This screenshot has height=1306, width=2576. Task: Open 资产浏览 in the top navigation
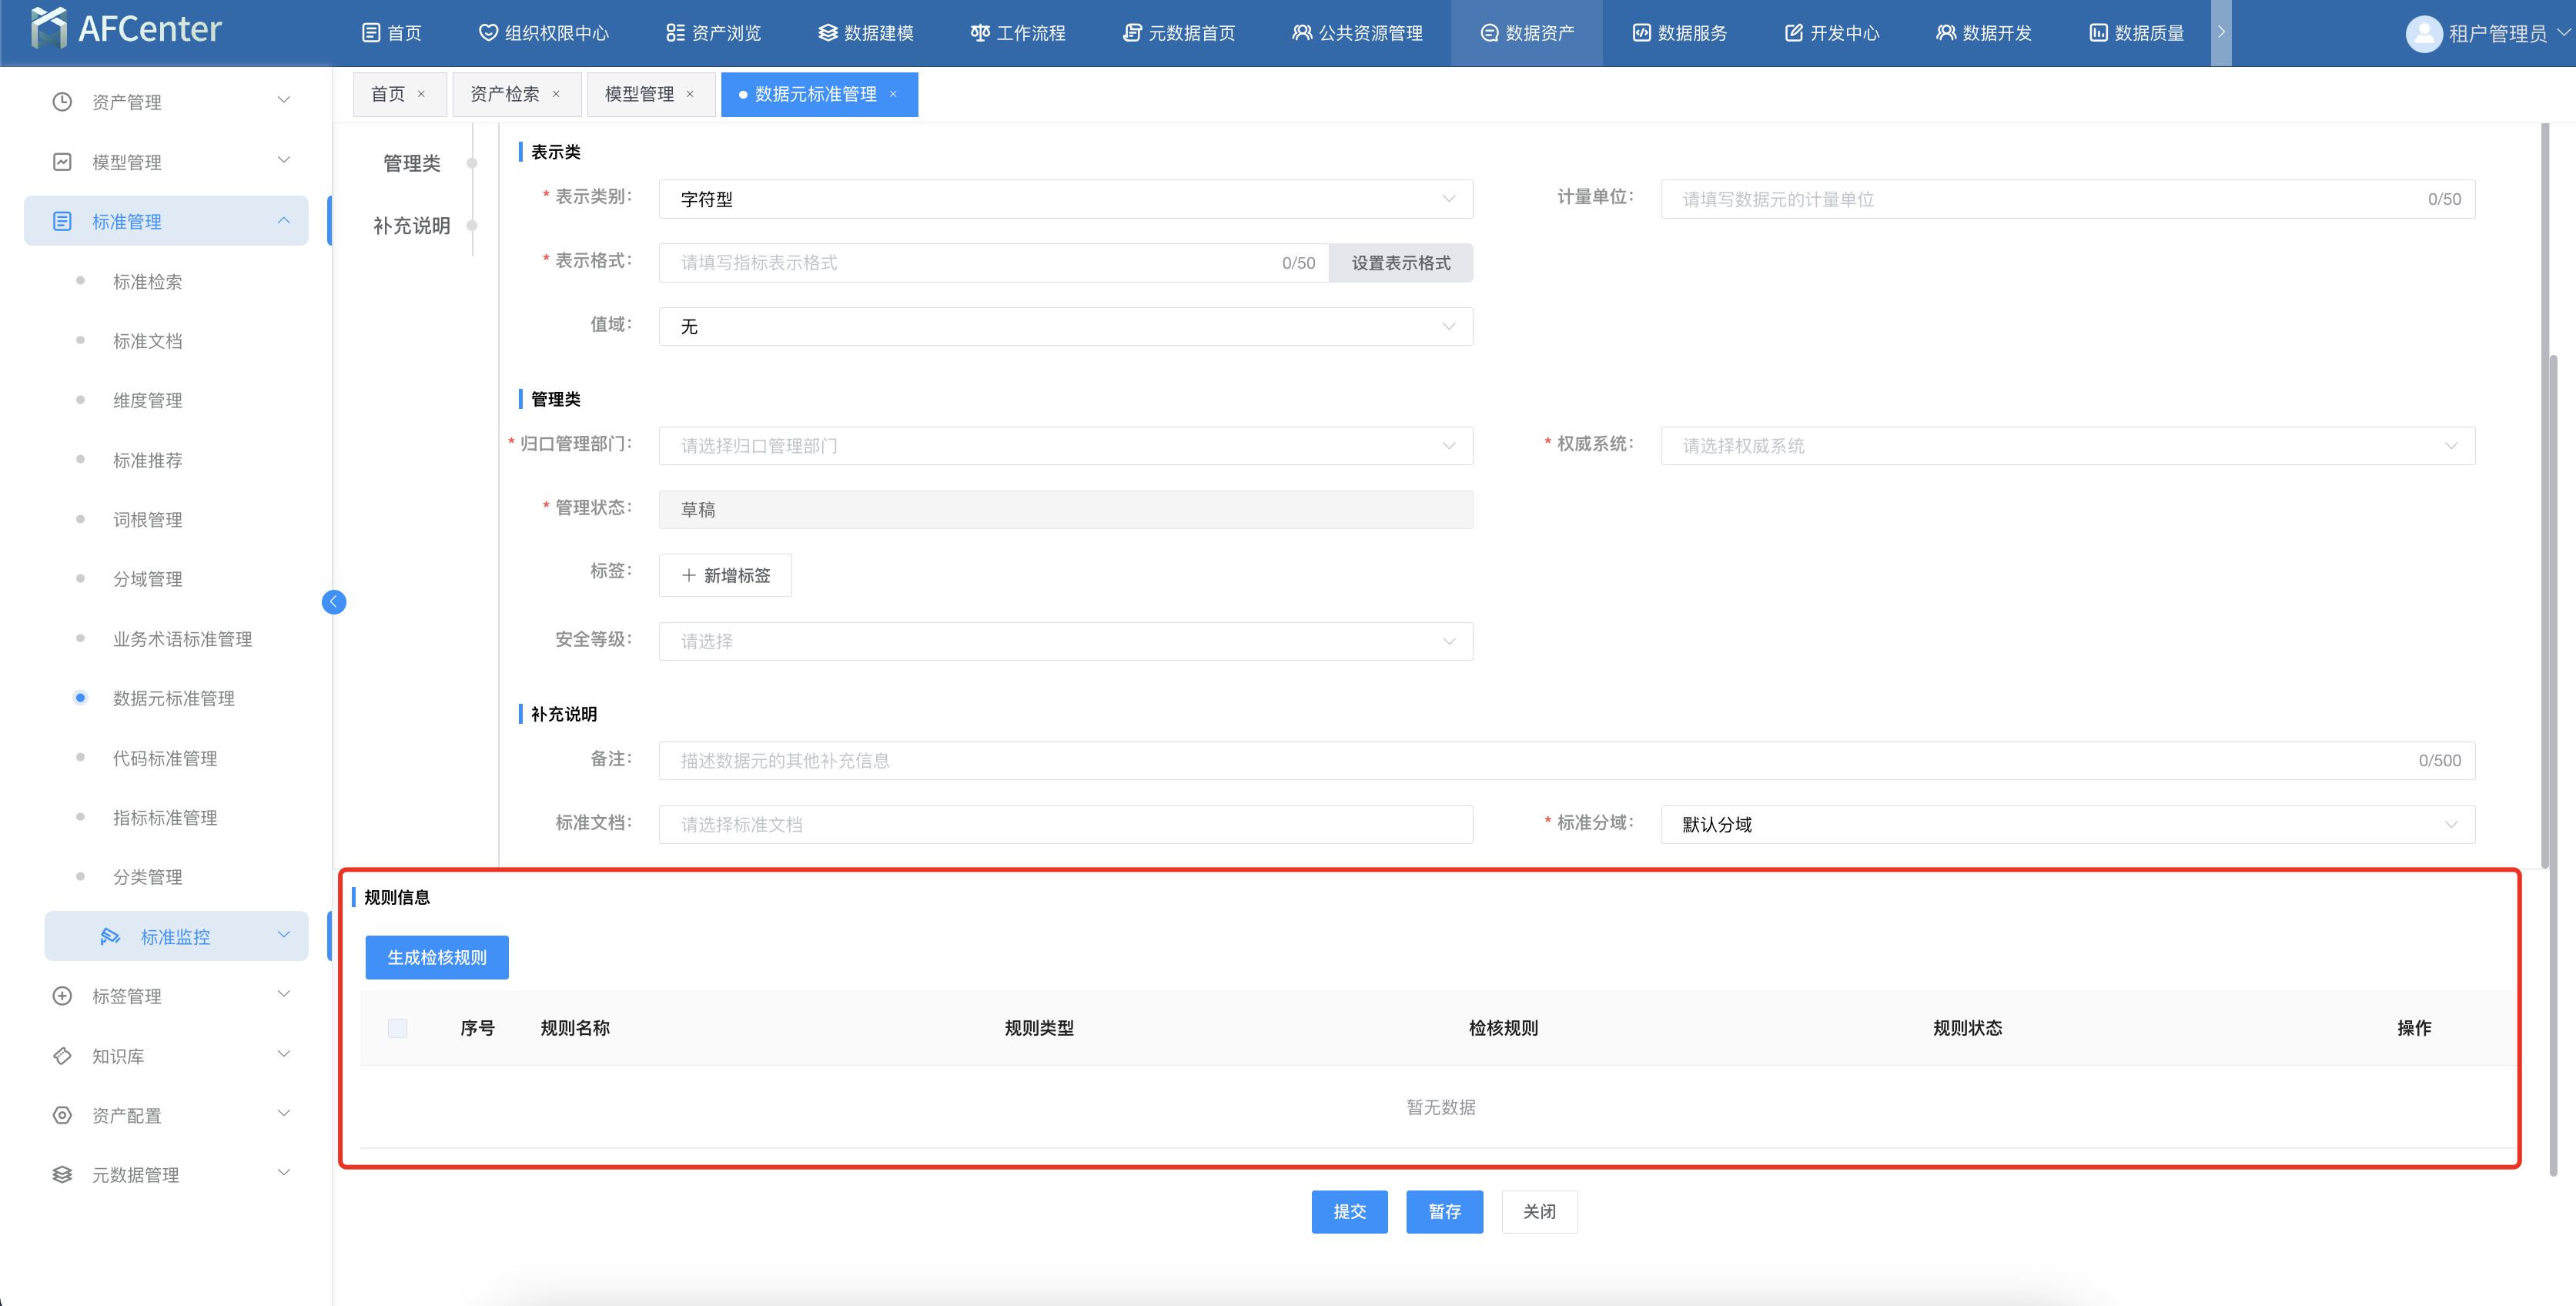tap(714, 33)
